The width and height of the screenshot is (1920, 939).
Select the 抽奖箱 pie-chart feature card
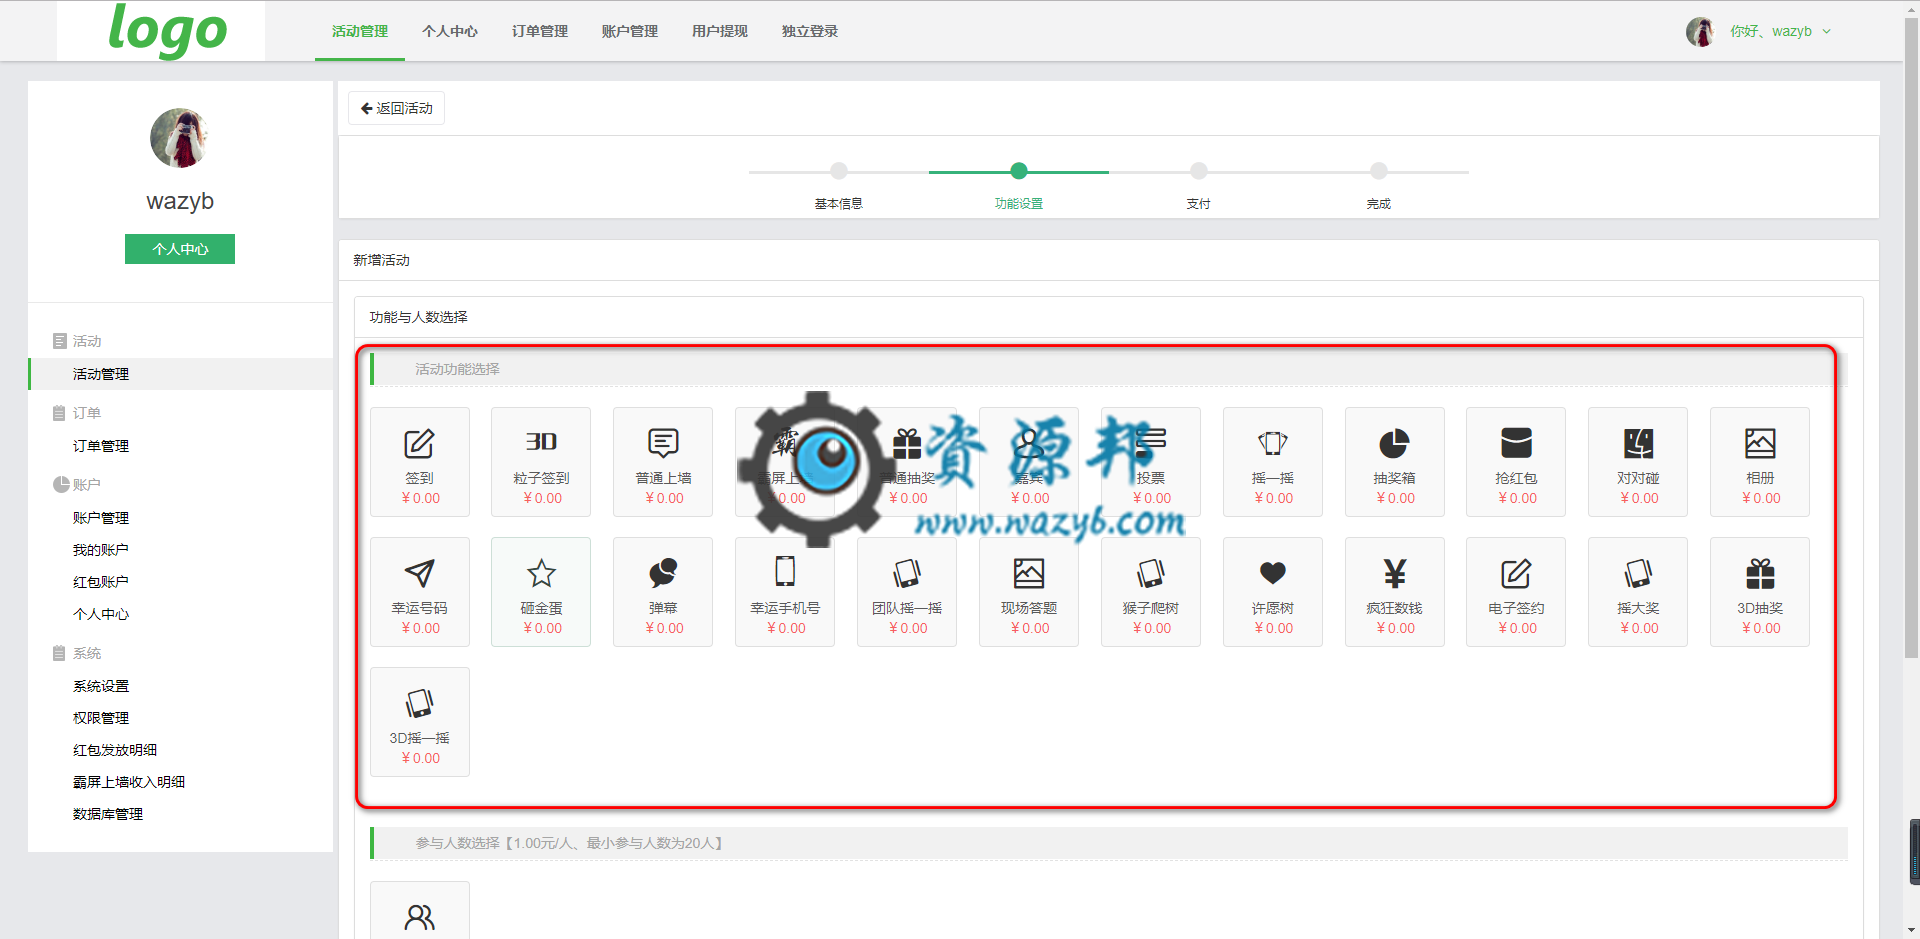[x=1395, y=462]
